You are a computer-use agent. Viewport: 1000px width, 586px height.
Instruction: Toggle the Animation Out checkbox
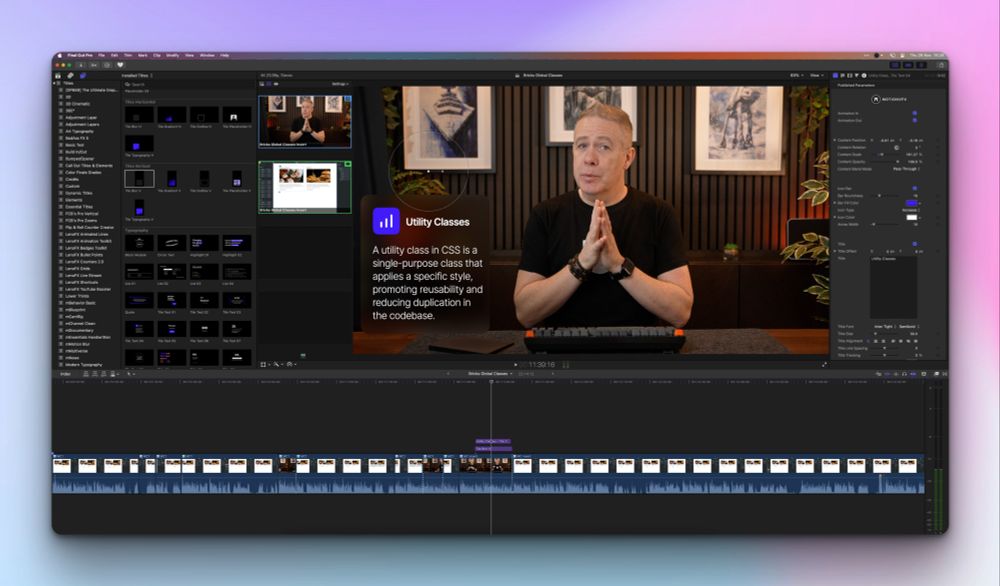pyautogui.click(x=915, y=120)
